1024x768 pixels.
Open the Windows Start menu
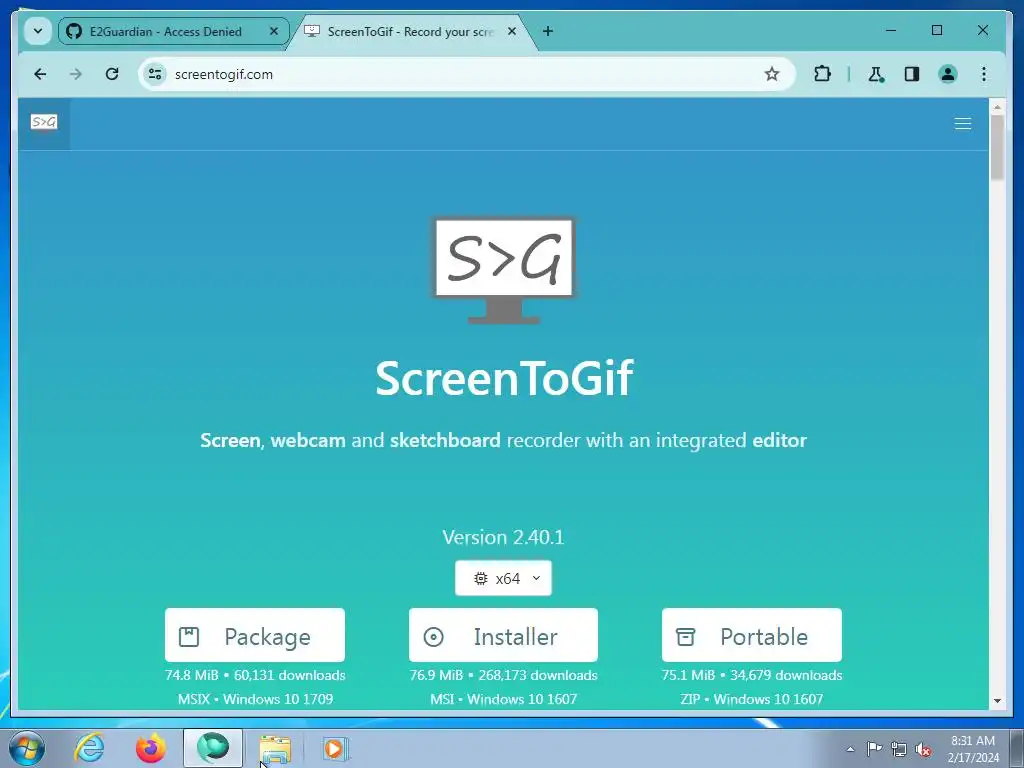(27, 748)
